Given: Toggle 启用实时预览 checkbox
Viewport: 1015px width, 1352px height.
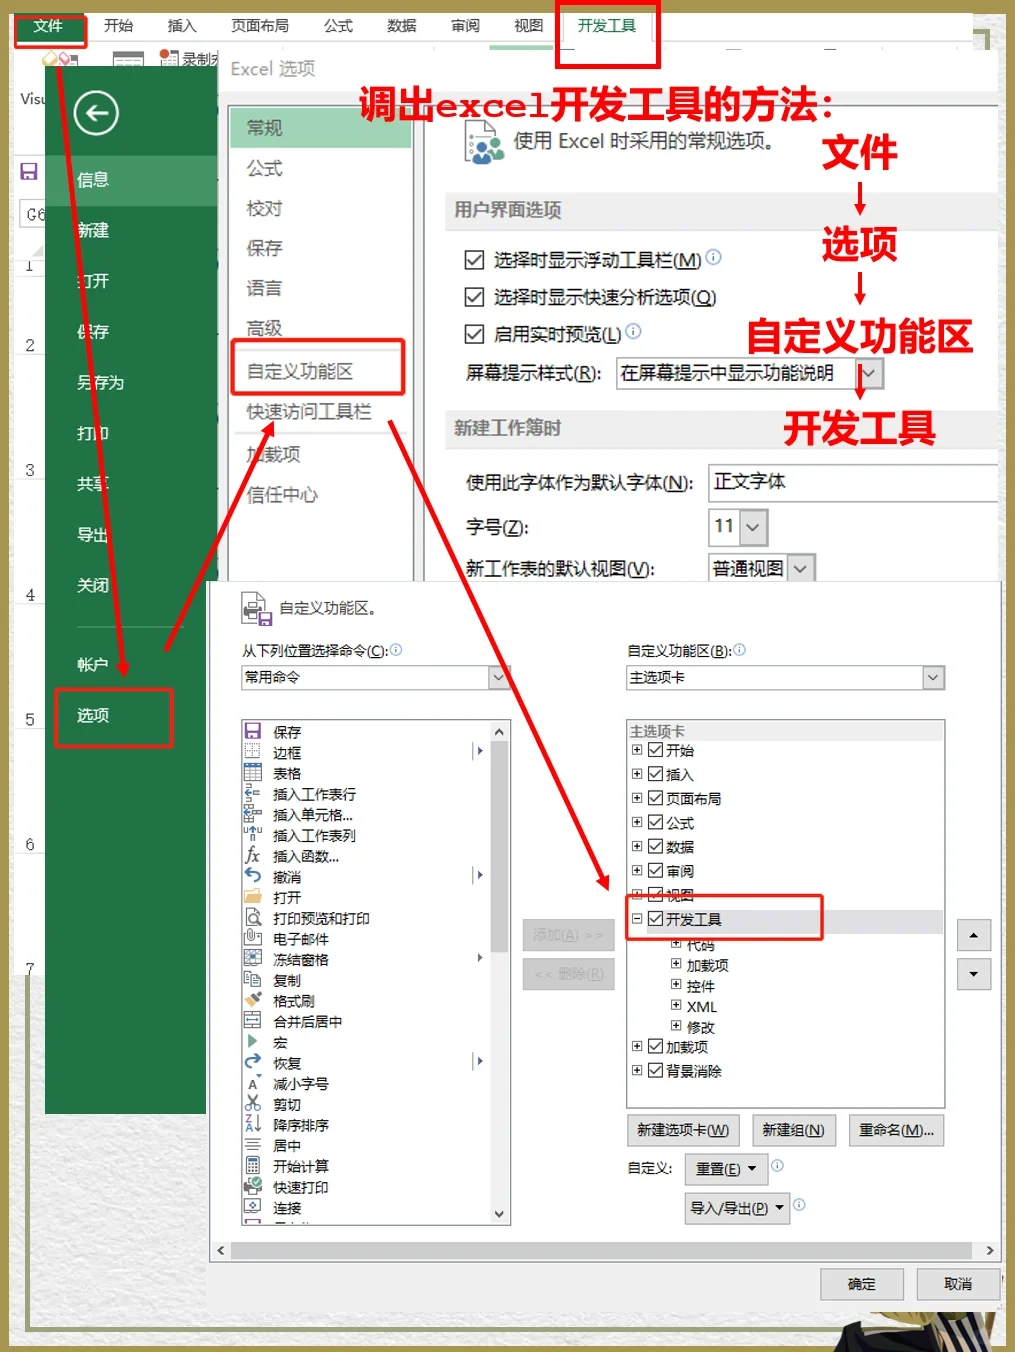Looking at the screenshot, I should click(x=475, y=334).
